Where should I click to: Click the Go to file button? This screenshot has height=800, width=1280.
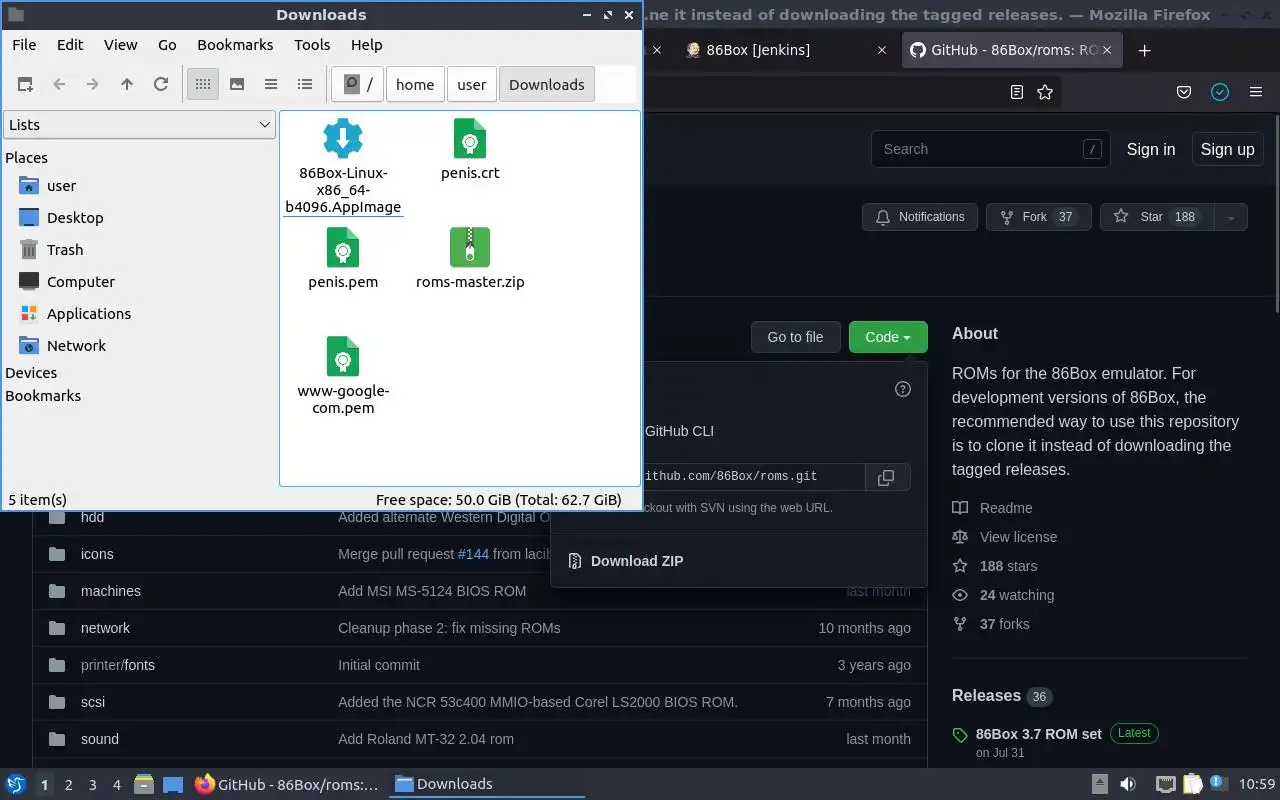coord(795,337)
